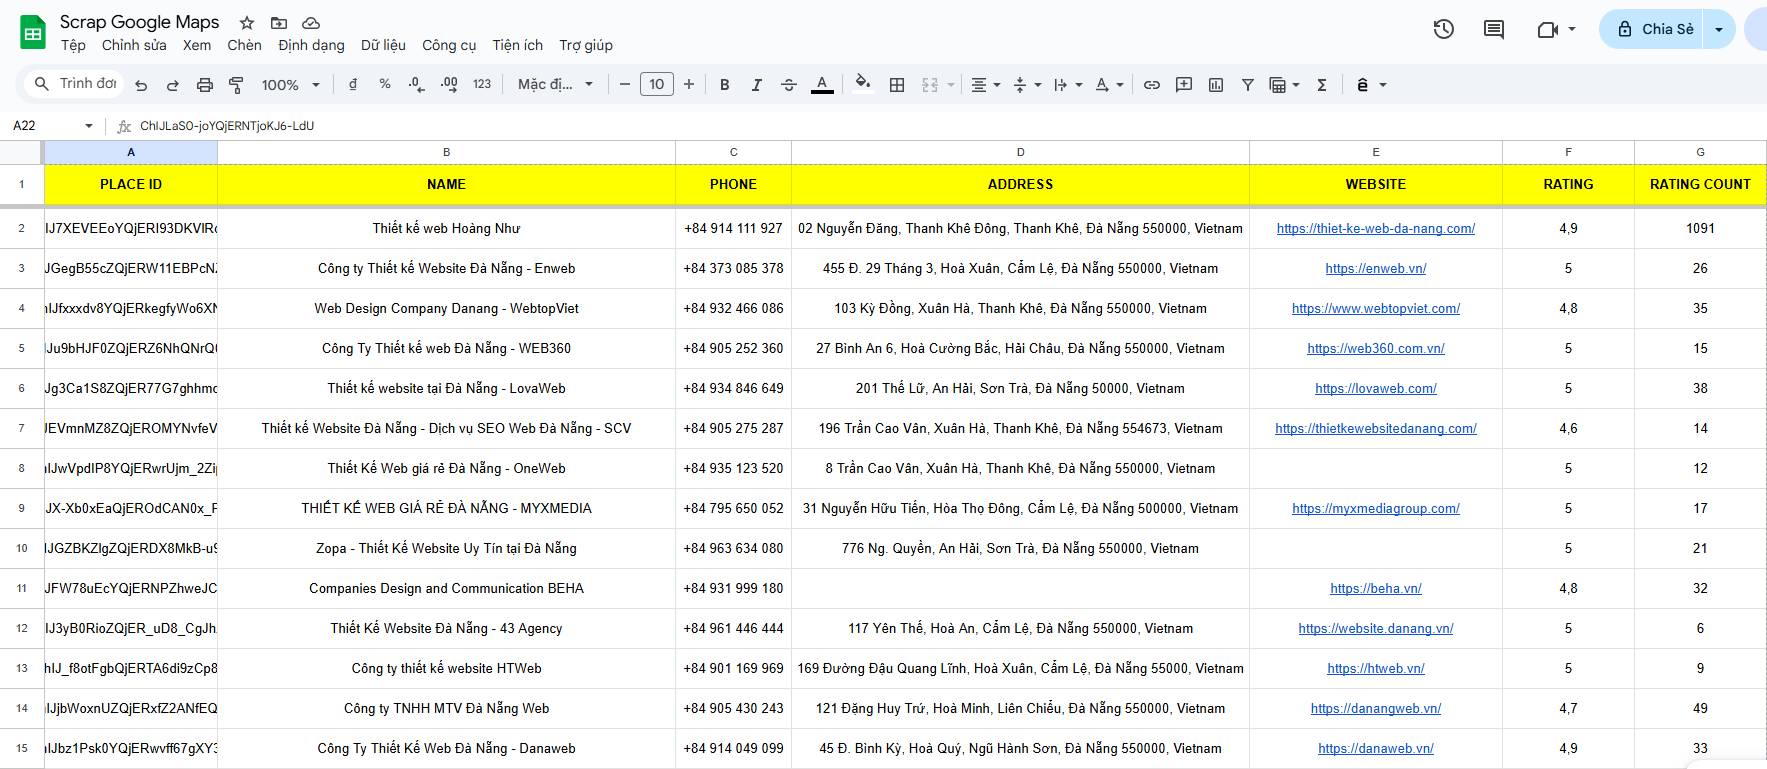Select cell with rating count 1091
1767x769 pixels.
point(1700,229)
